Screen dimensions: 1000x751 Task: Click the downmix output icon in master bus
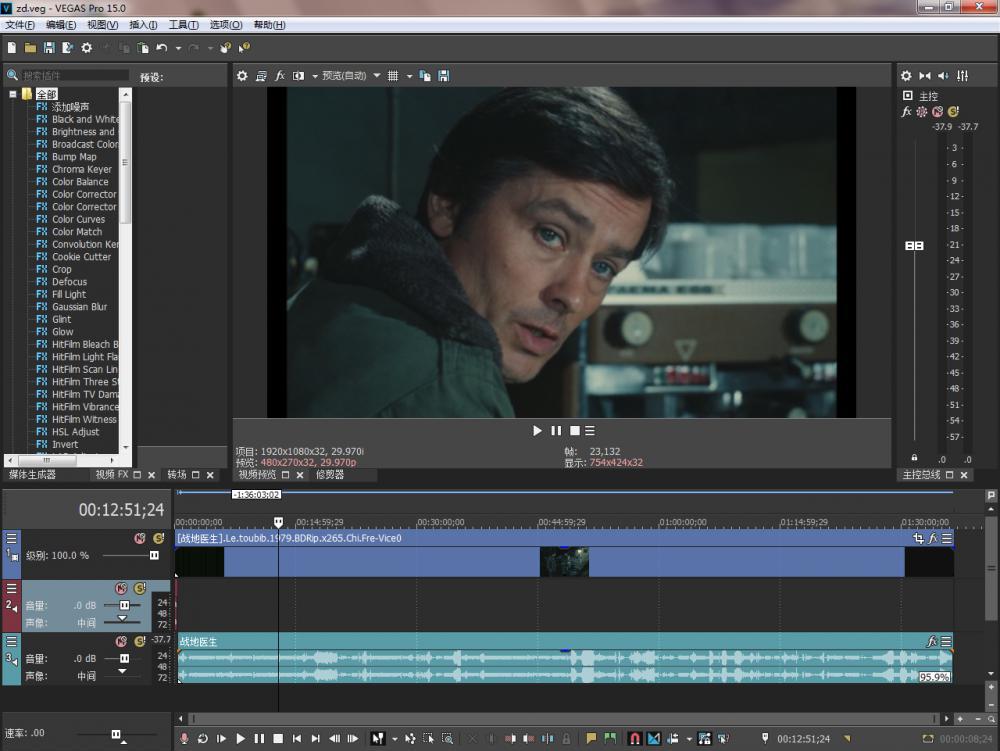click(925, 76)
